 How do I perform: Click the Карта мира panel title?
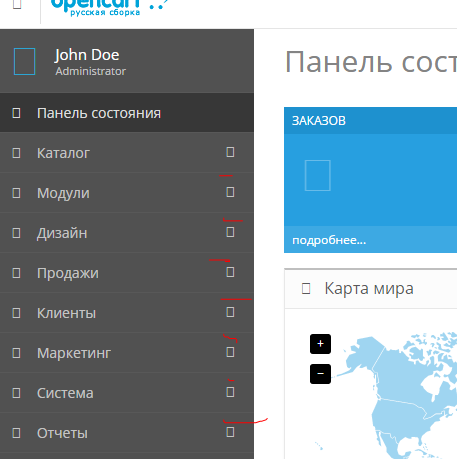(369, 288)
